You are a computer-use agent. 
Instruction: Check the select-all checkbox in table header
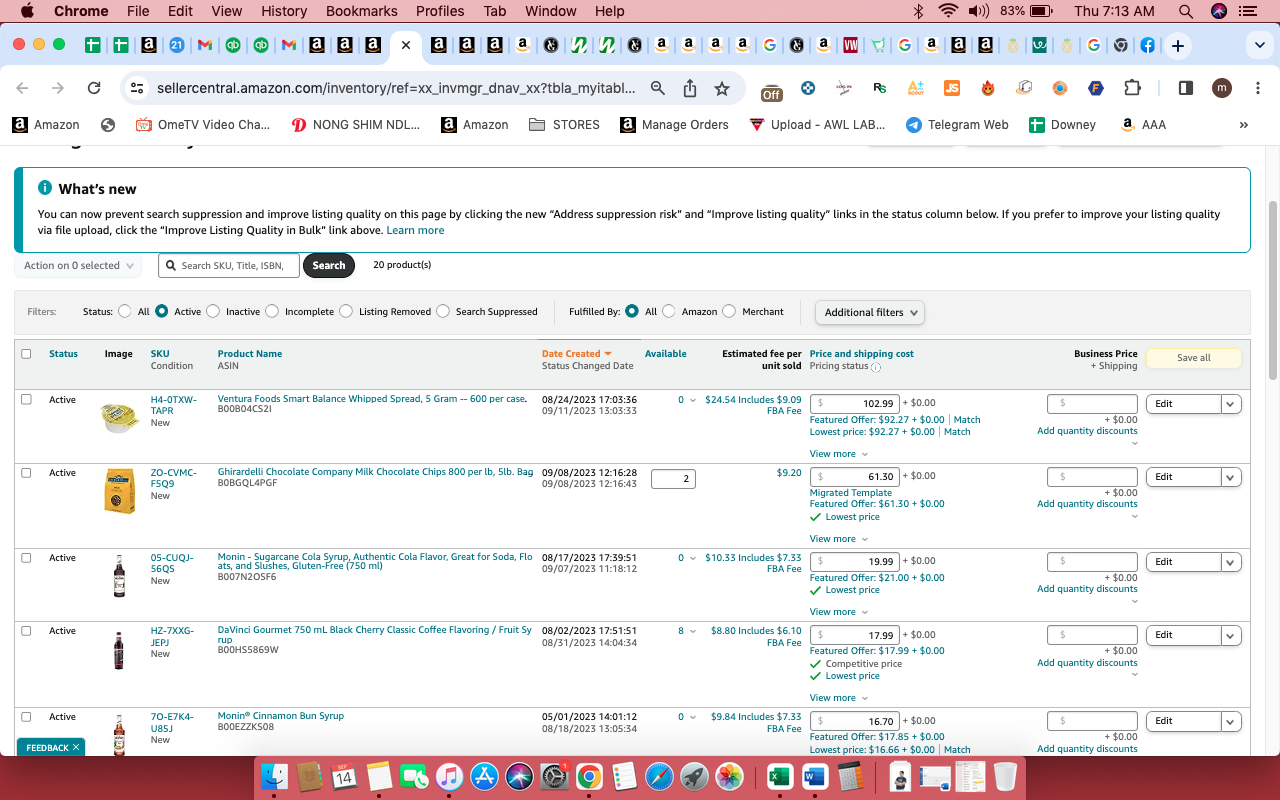click(x=26, y=353)
